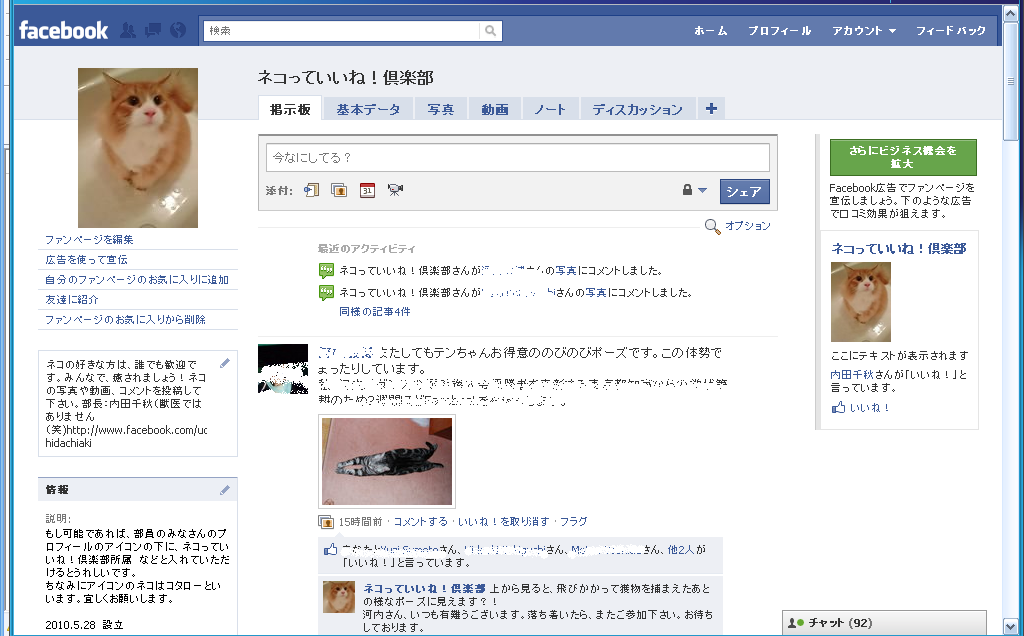Click the facebook logo
The width and height of the screenshot is (1024, 636).
63,30
